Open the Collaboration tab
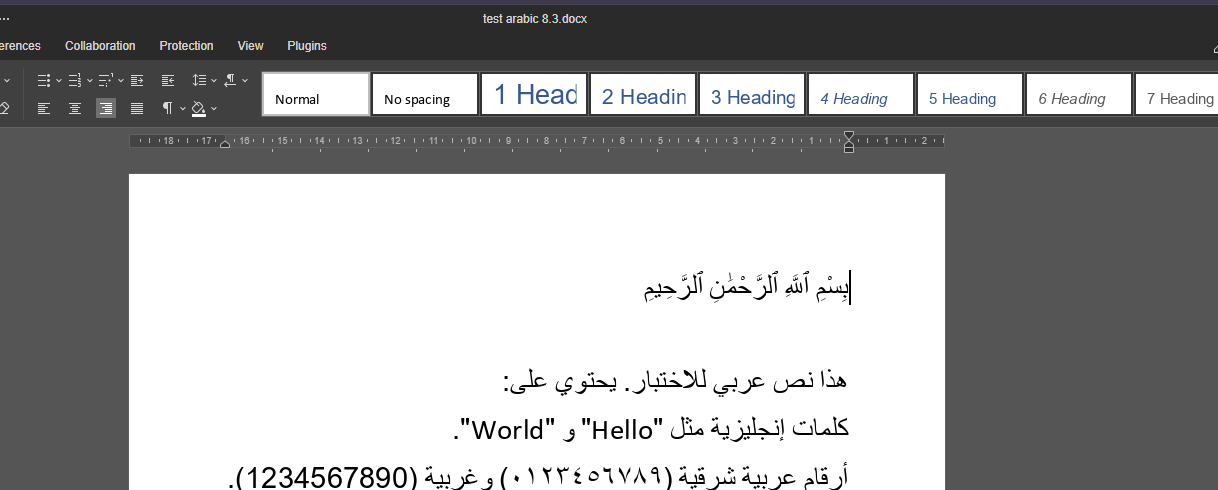 [100, 46]
